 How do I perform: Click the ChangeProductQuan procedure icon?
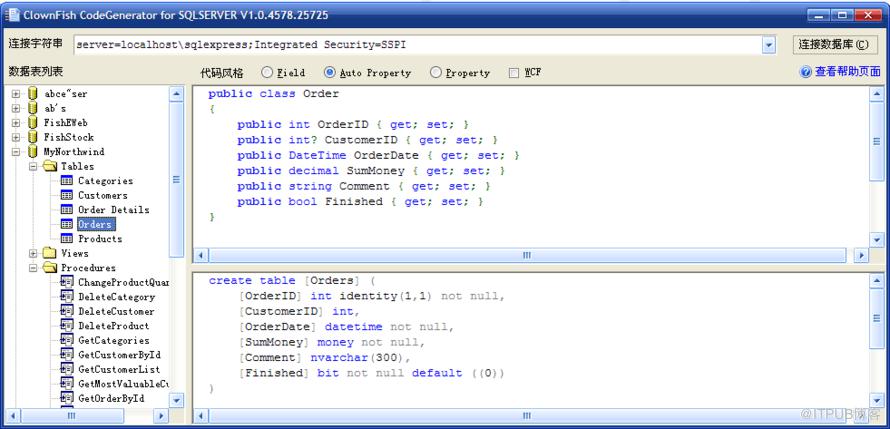pyautogui.click(x=67, y=282)
